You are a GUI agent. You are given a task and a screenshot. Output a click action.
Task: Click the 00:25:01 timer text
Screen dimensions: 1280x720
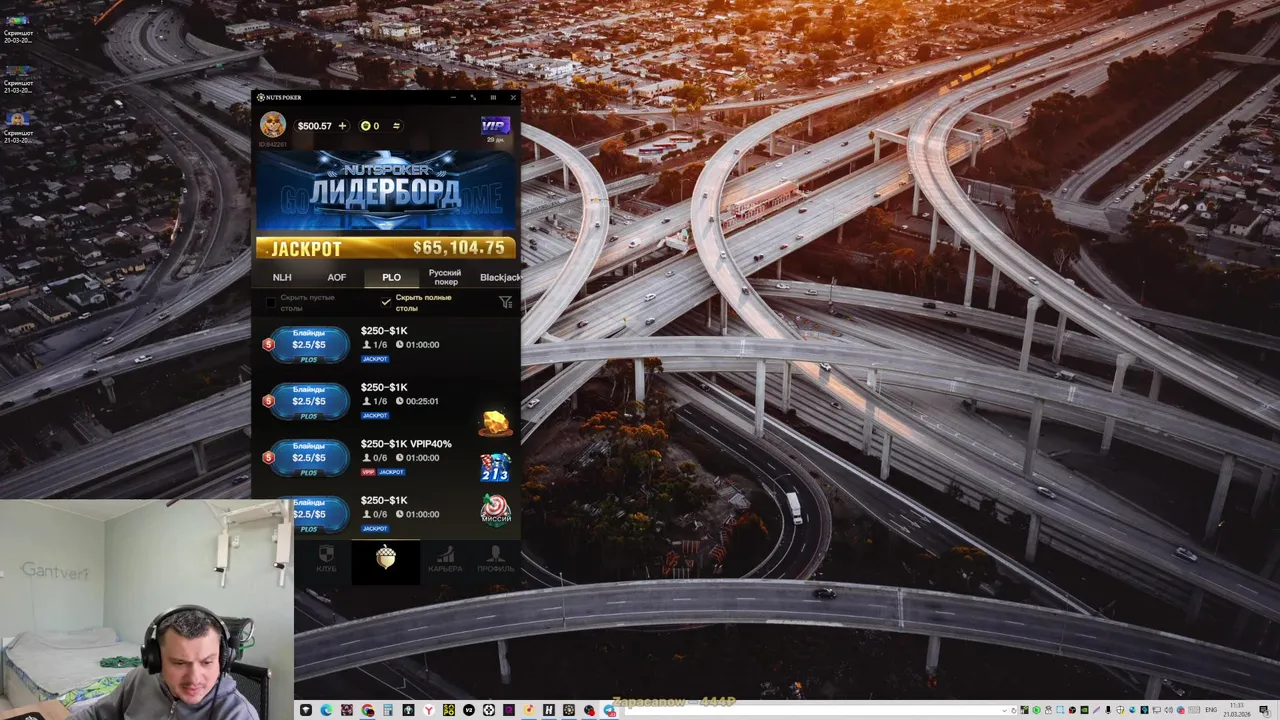pos(422,401)
